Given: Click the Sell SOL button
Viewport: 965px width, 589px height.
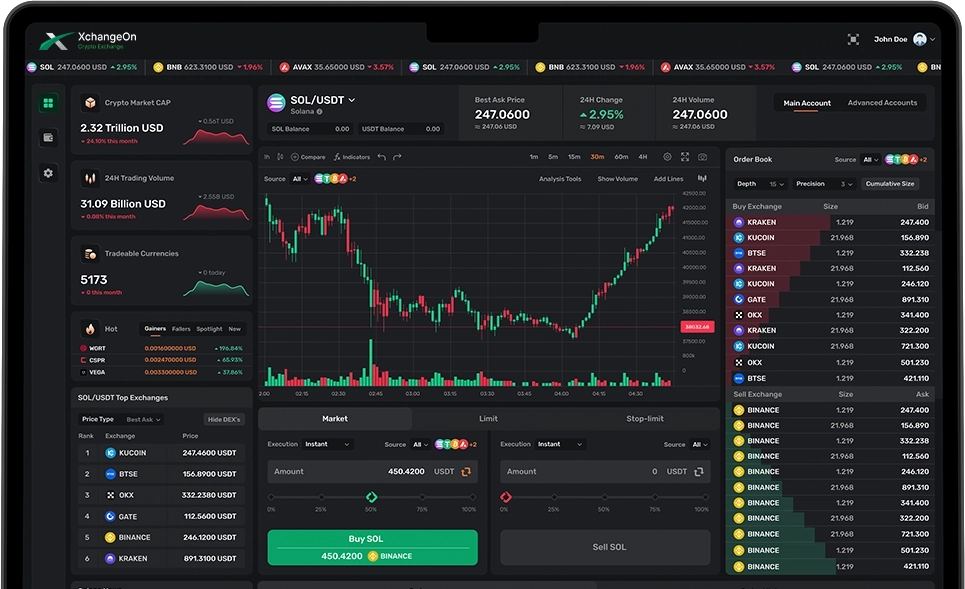Looking at the screenshot, I should [605, 547].
